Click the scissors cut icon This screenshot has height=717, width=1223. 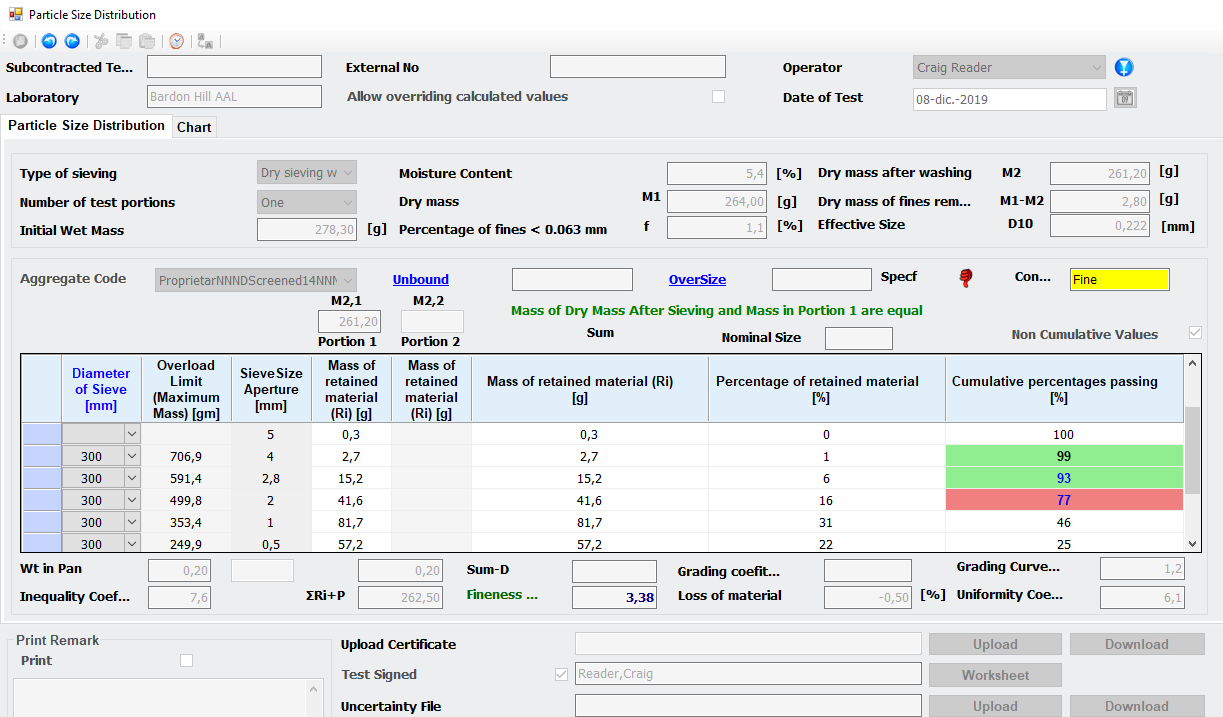[x=101, y=41]
